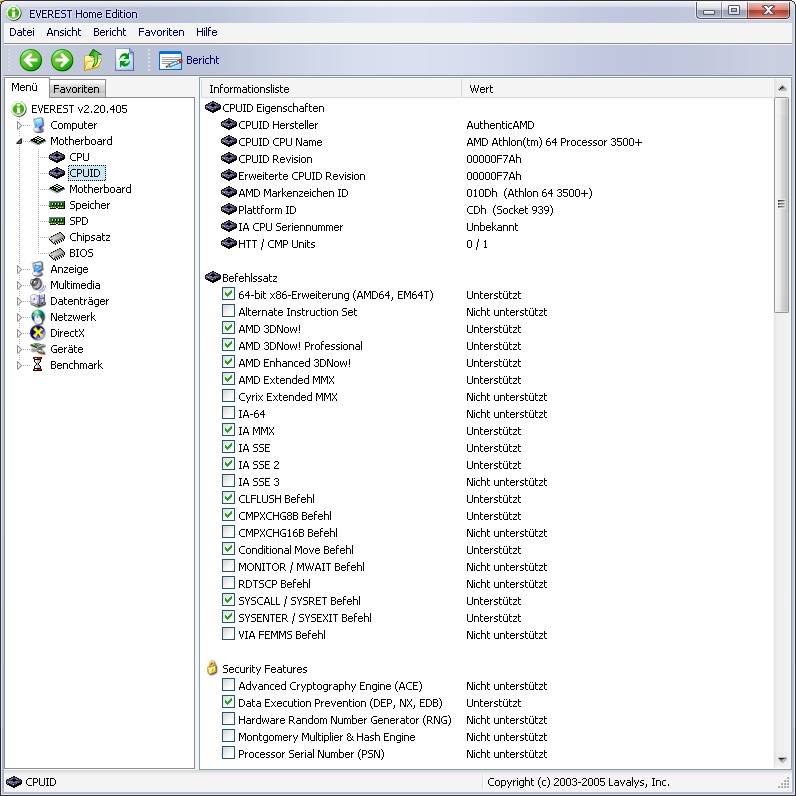796x796 pixels.
Task: Click the Plattform ID row icon
Action: pyautogui.click(x=229, y=209)
